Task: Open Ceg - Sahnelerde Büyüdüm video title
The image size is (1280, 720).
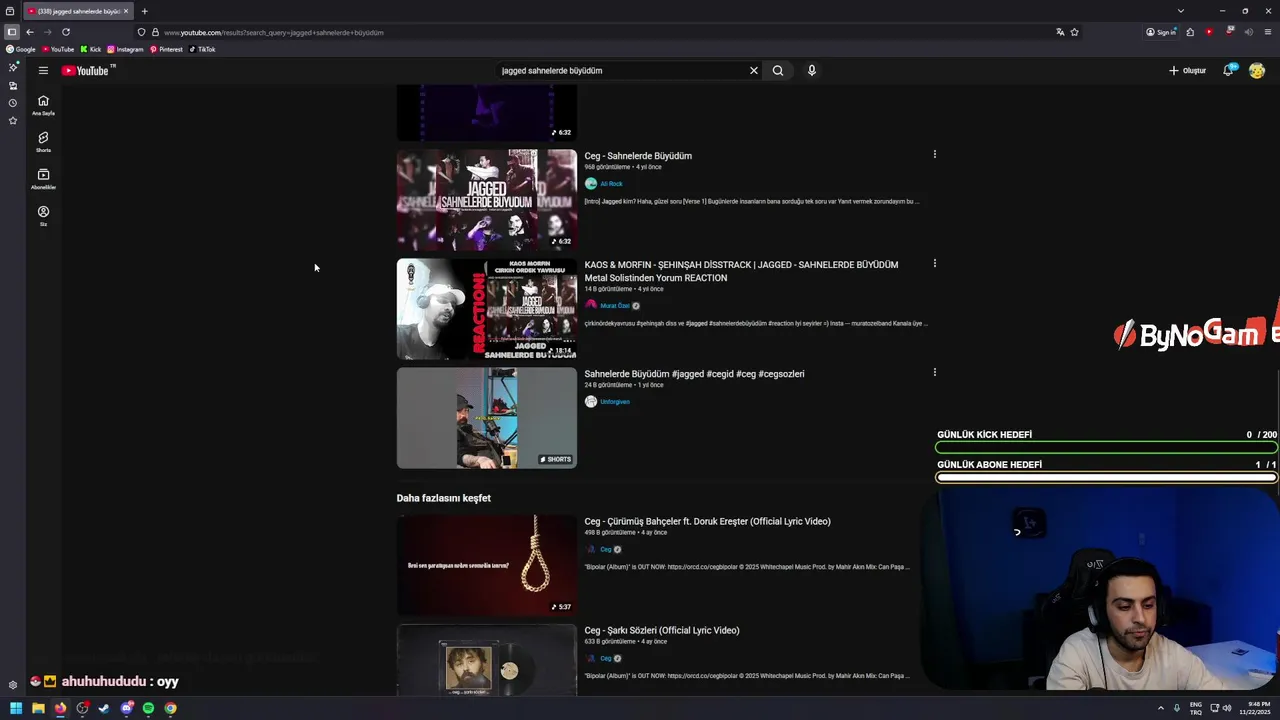Action: (x=638, y=156)
